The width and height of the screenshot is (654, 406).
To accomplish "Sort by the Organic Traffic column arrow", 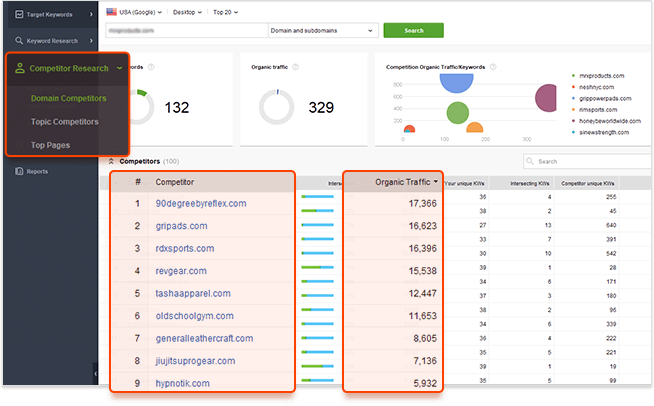I will [x=436, y=182].
